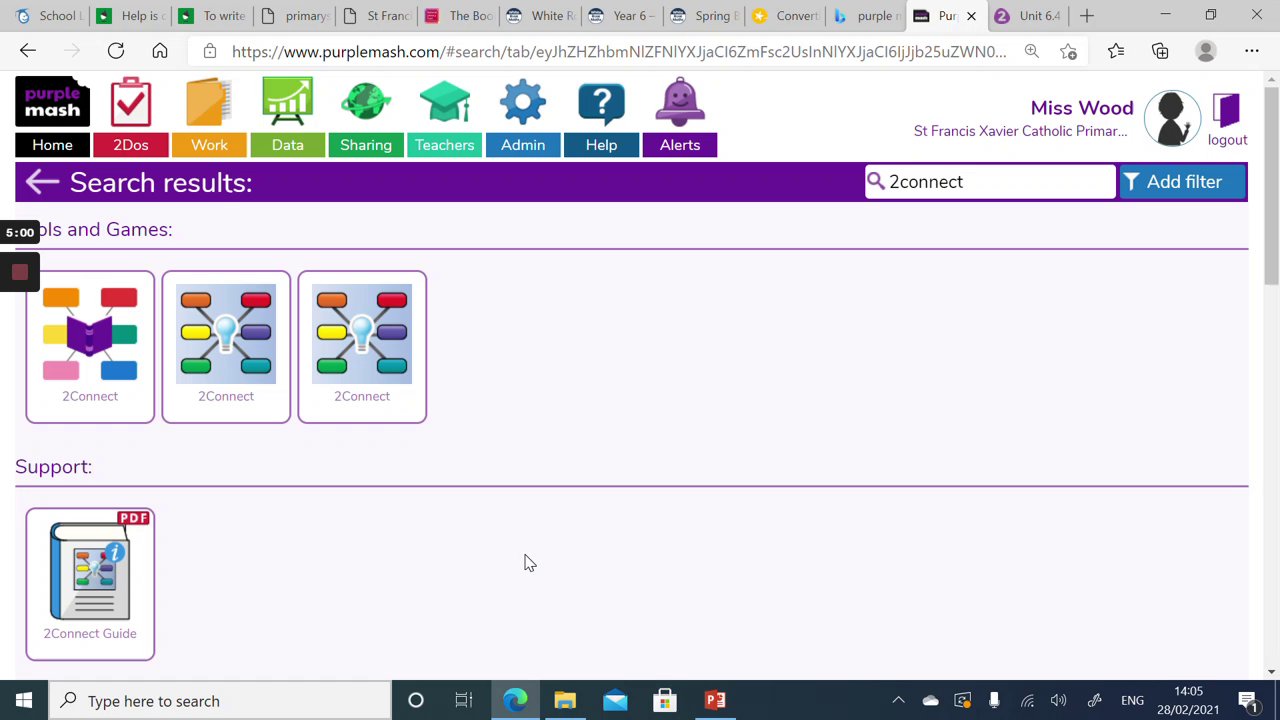Click the Home menu label
This screenshot has height=720, width=1280.
coord(52,145)
